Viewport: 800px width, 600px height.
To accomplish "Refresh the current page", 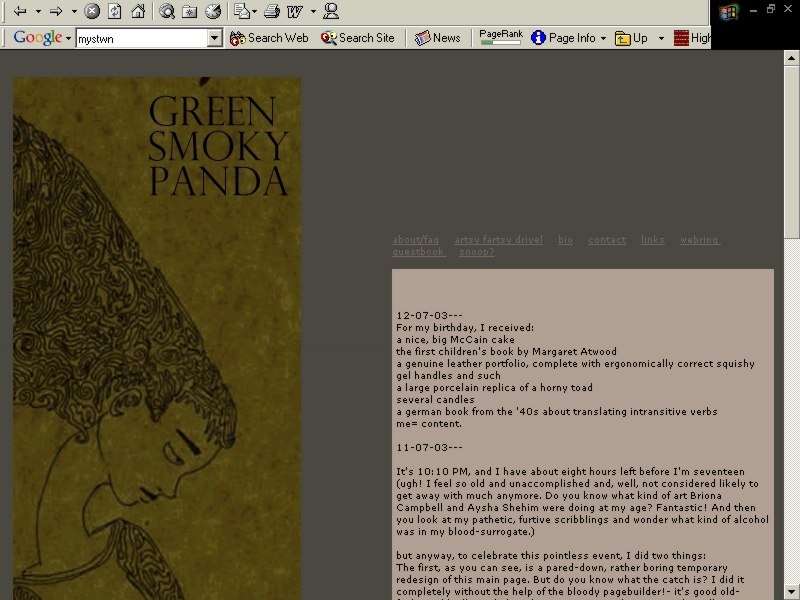I will (x=115, y=11).
